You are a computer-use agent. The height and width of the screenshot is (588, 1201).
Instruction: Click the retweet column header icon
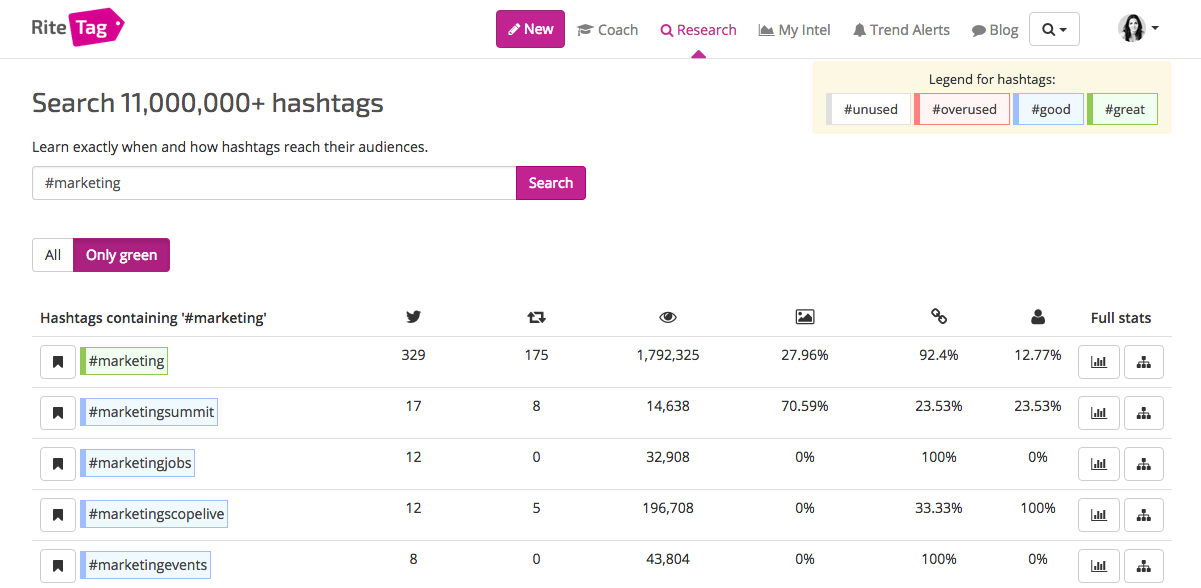coord(536,317)
